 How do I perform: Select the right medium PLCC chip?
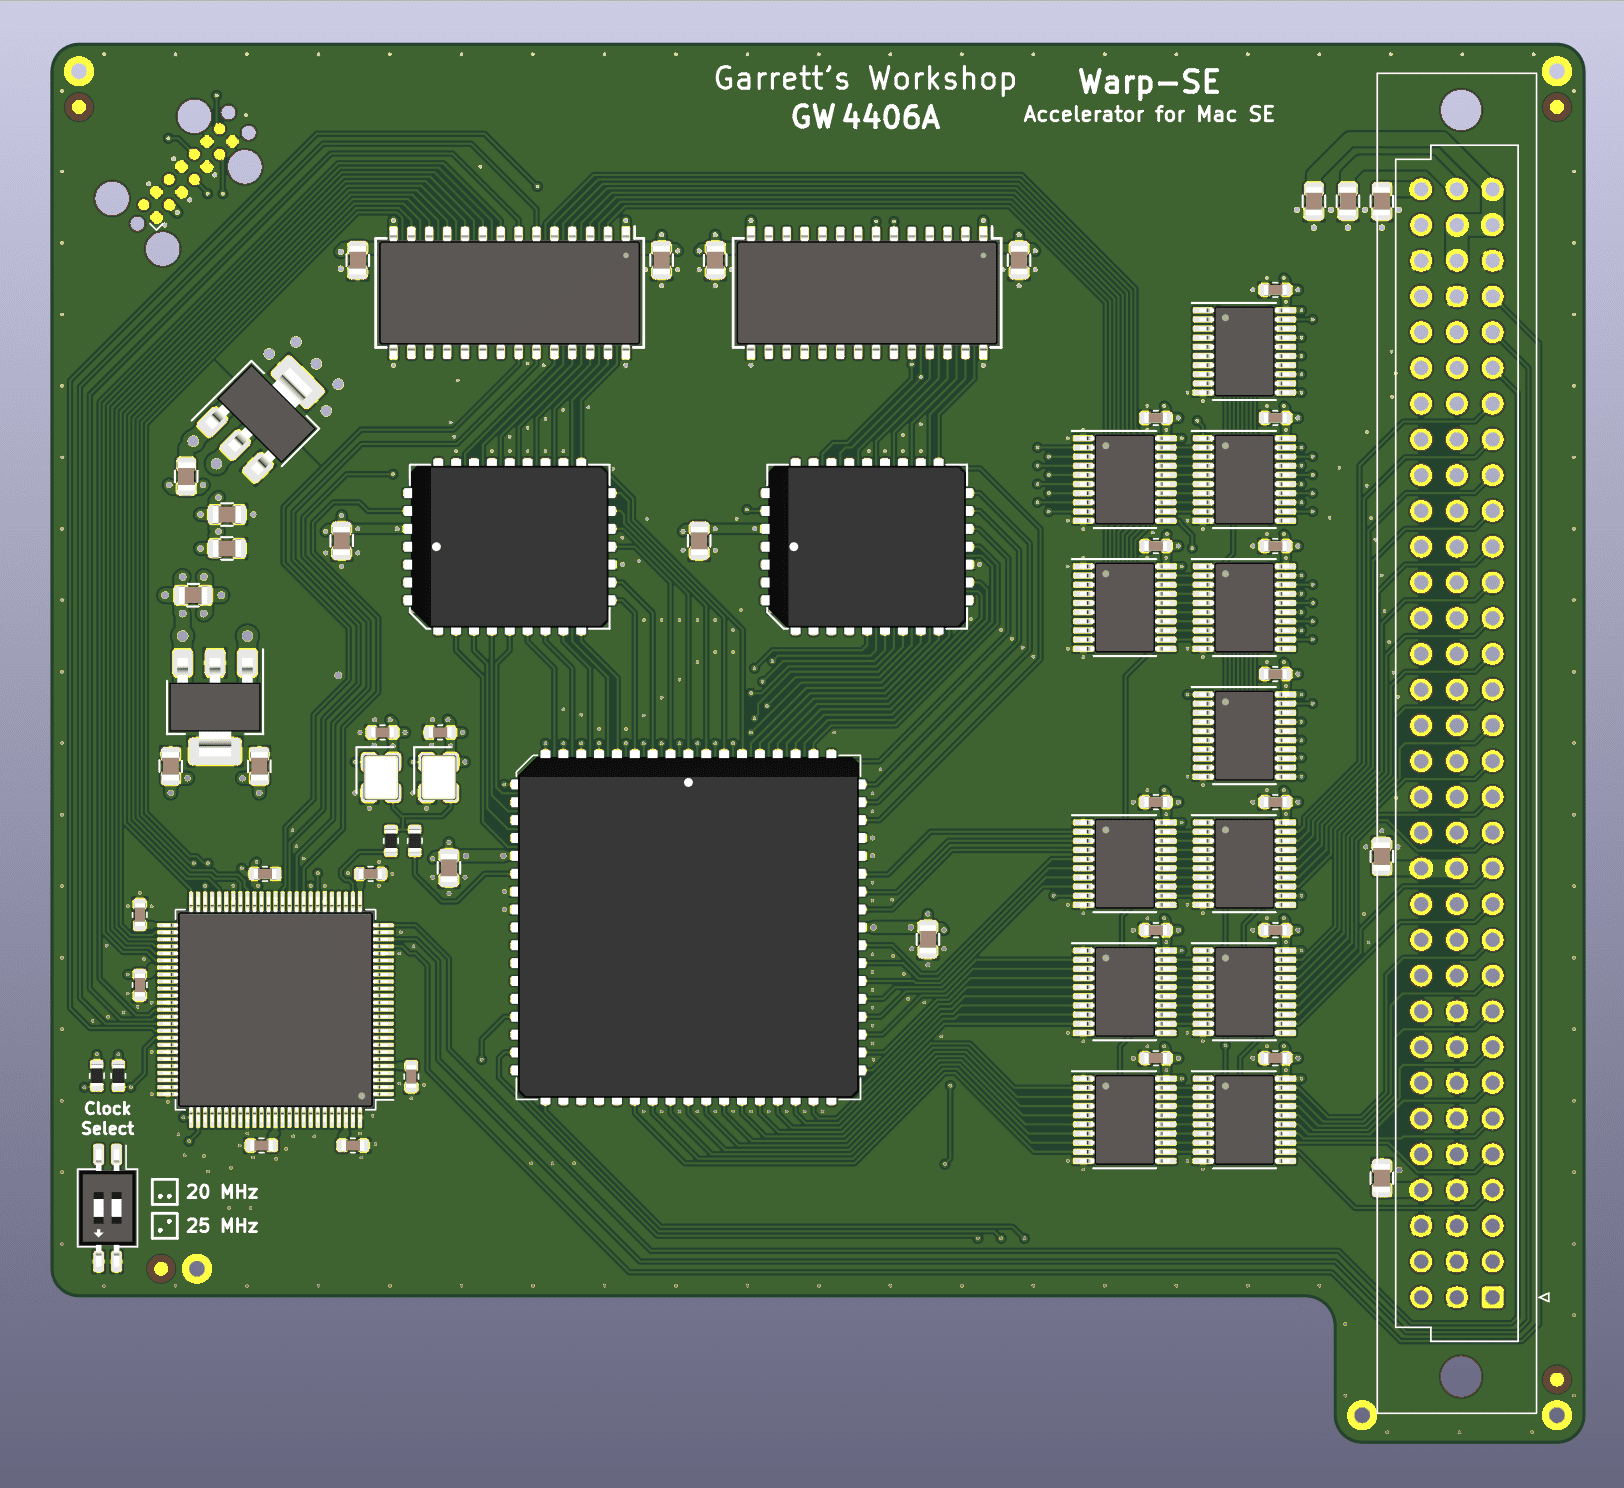867,547
